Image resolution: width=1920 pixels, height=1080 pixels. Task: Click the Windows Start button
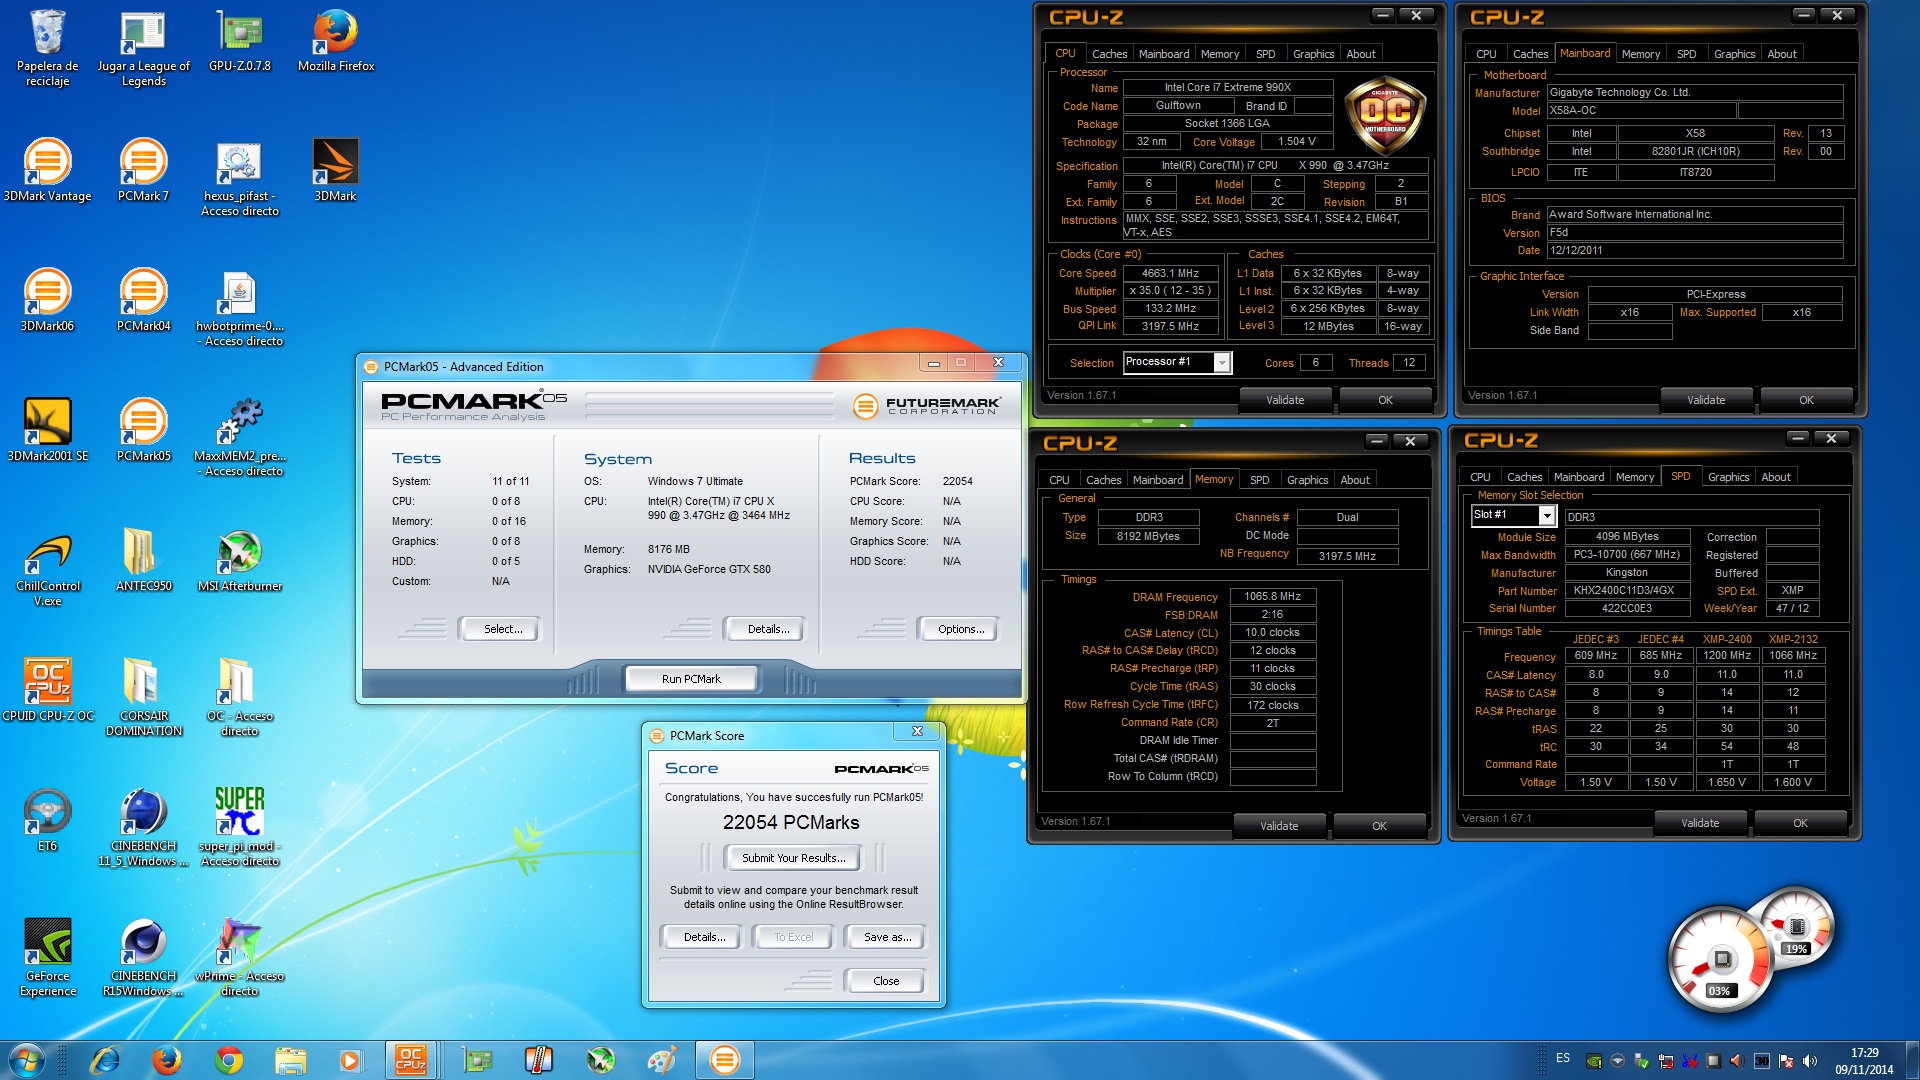(x=27, y=1060)
